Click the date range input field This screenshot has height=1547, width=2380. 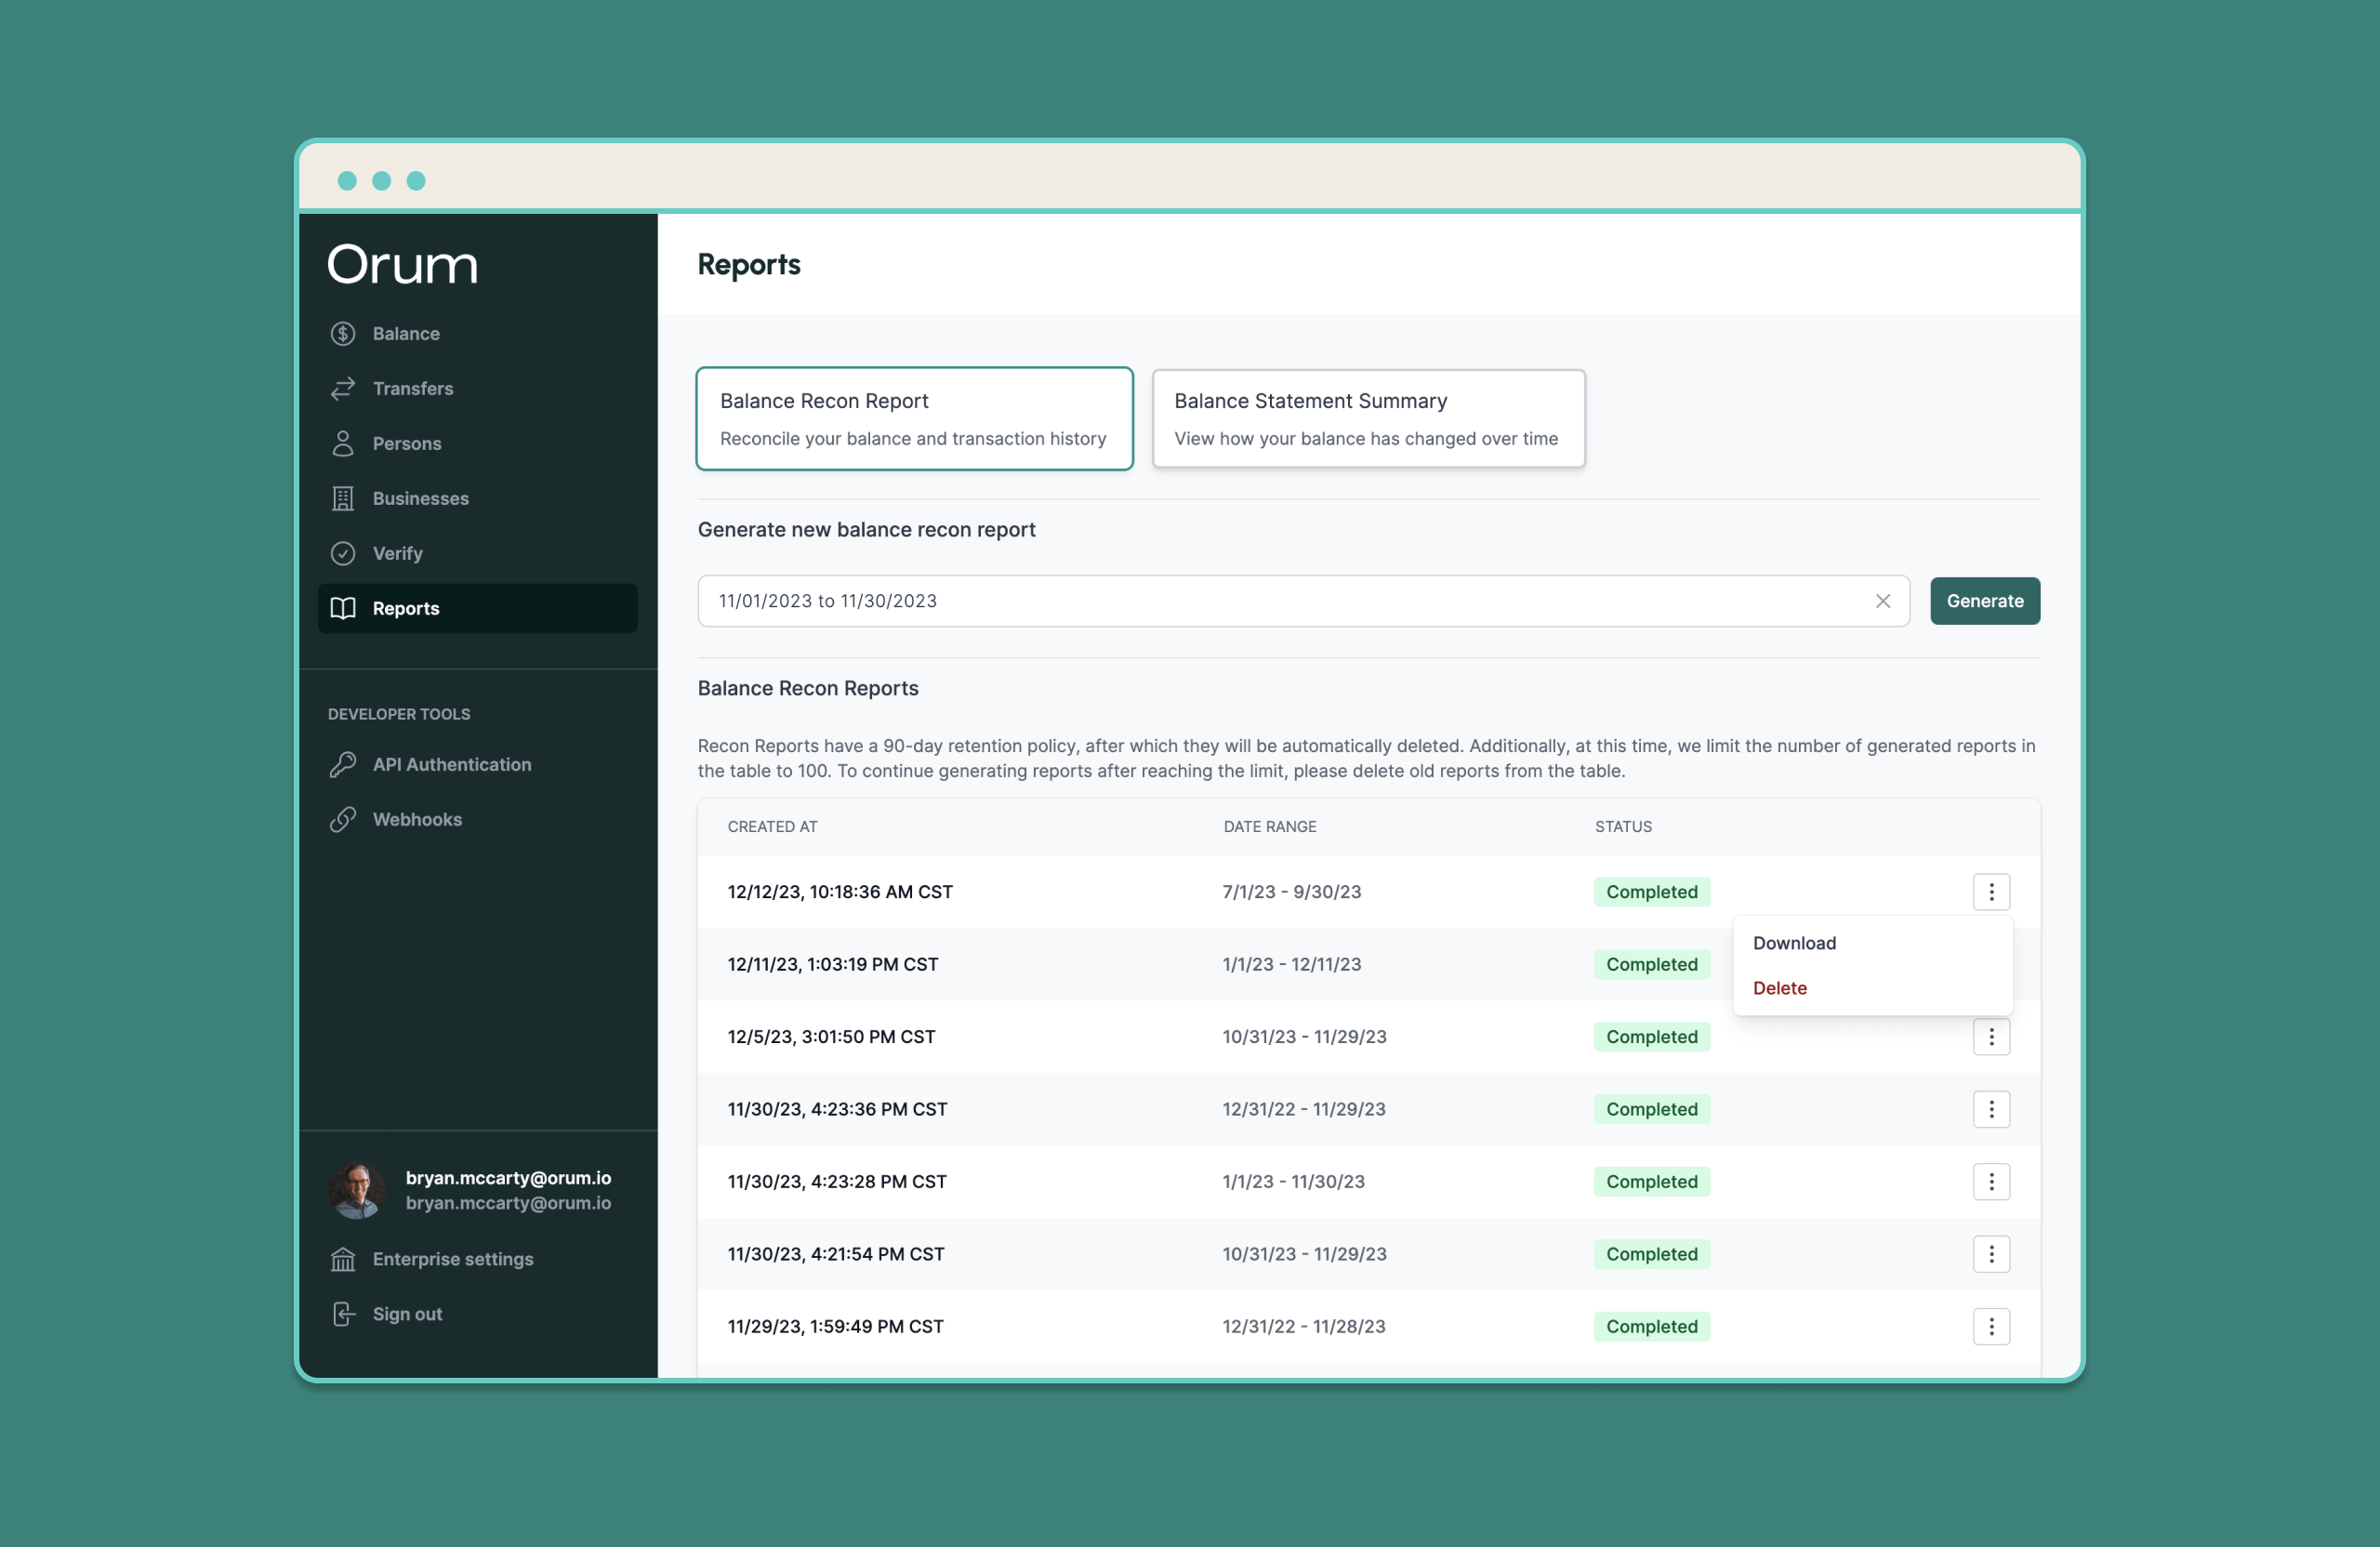(x=1280, y=601)
